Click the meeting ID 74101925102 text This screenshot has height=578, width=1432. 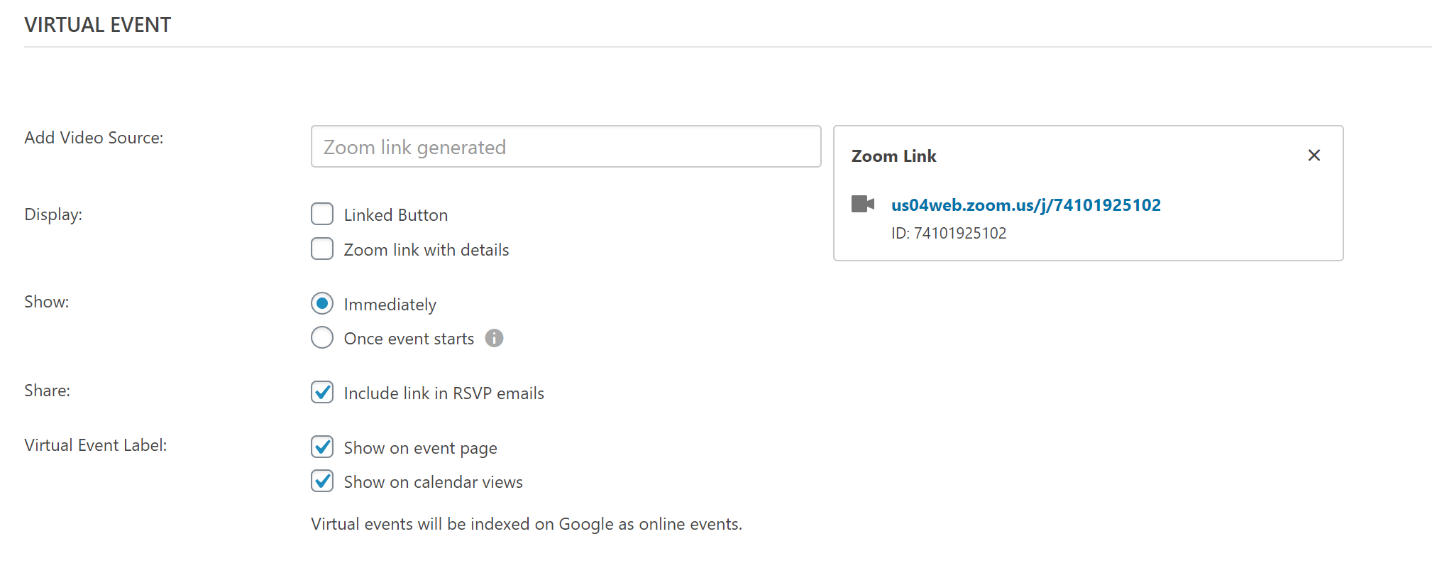(x=948, y=233)
